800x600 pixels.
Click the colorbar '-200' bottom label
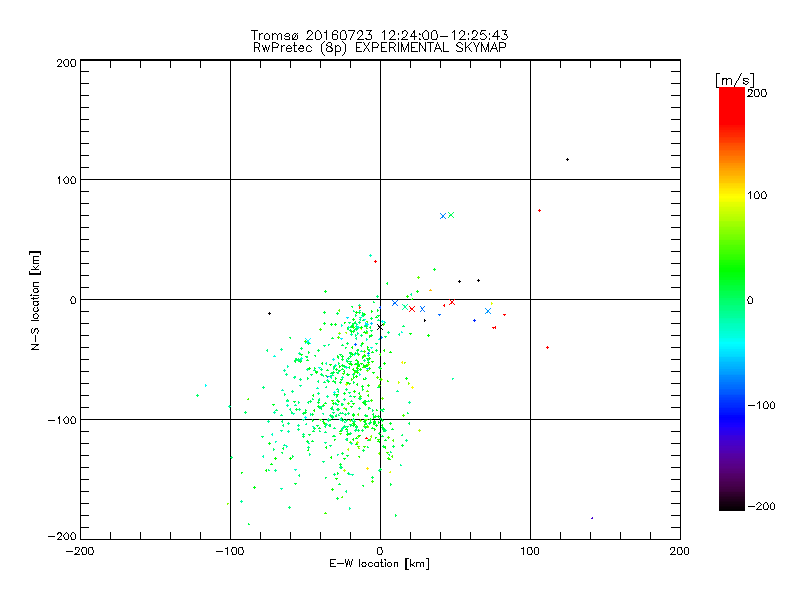[761, 506]
